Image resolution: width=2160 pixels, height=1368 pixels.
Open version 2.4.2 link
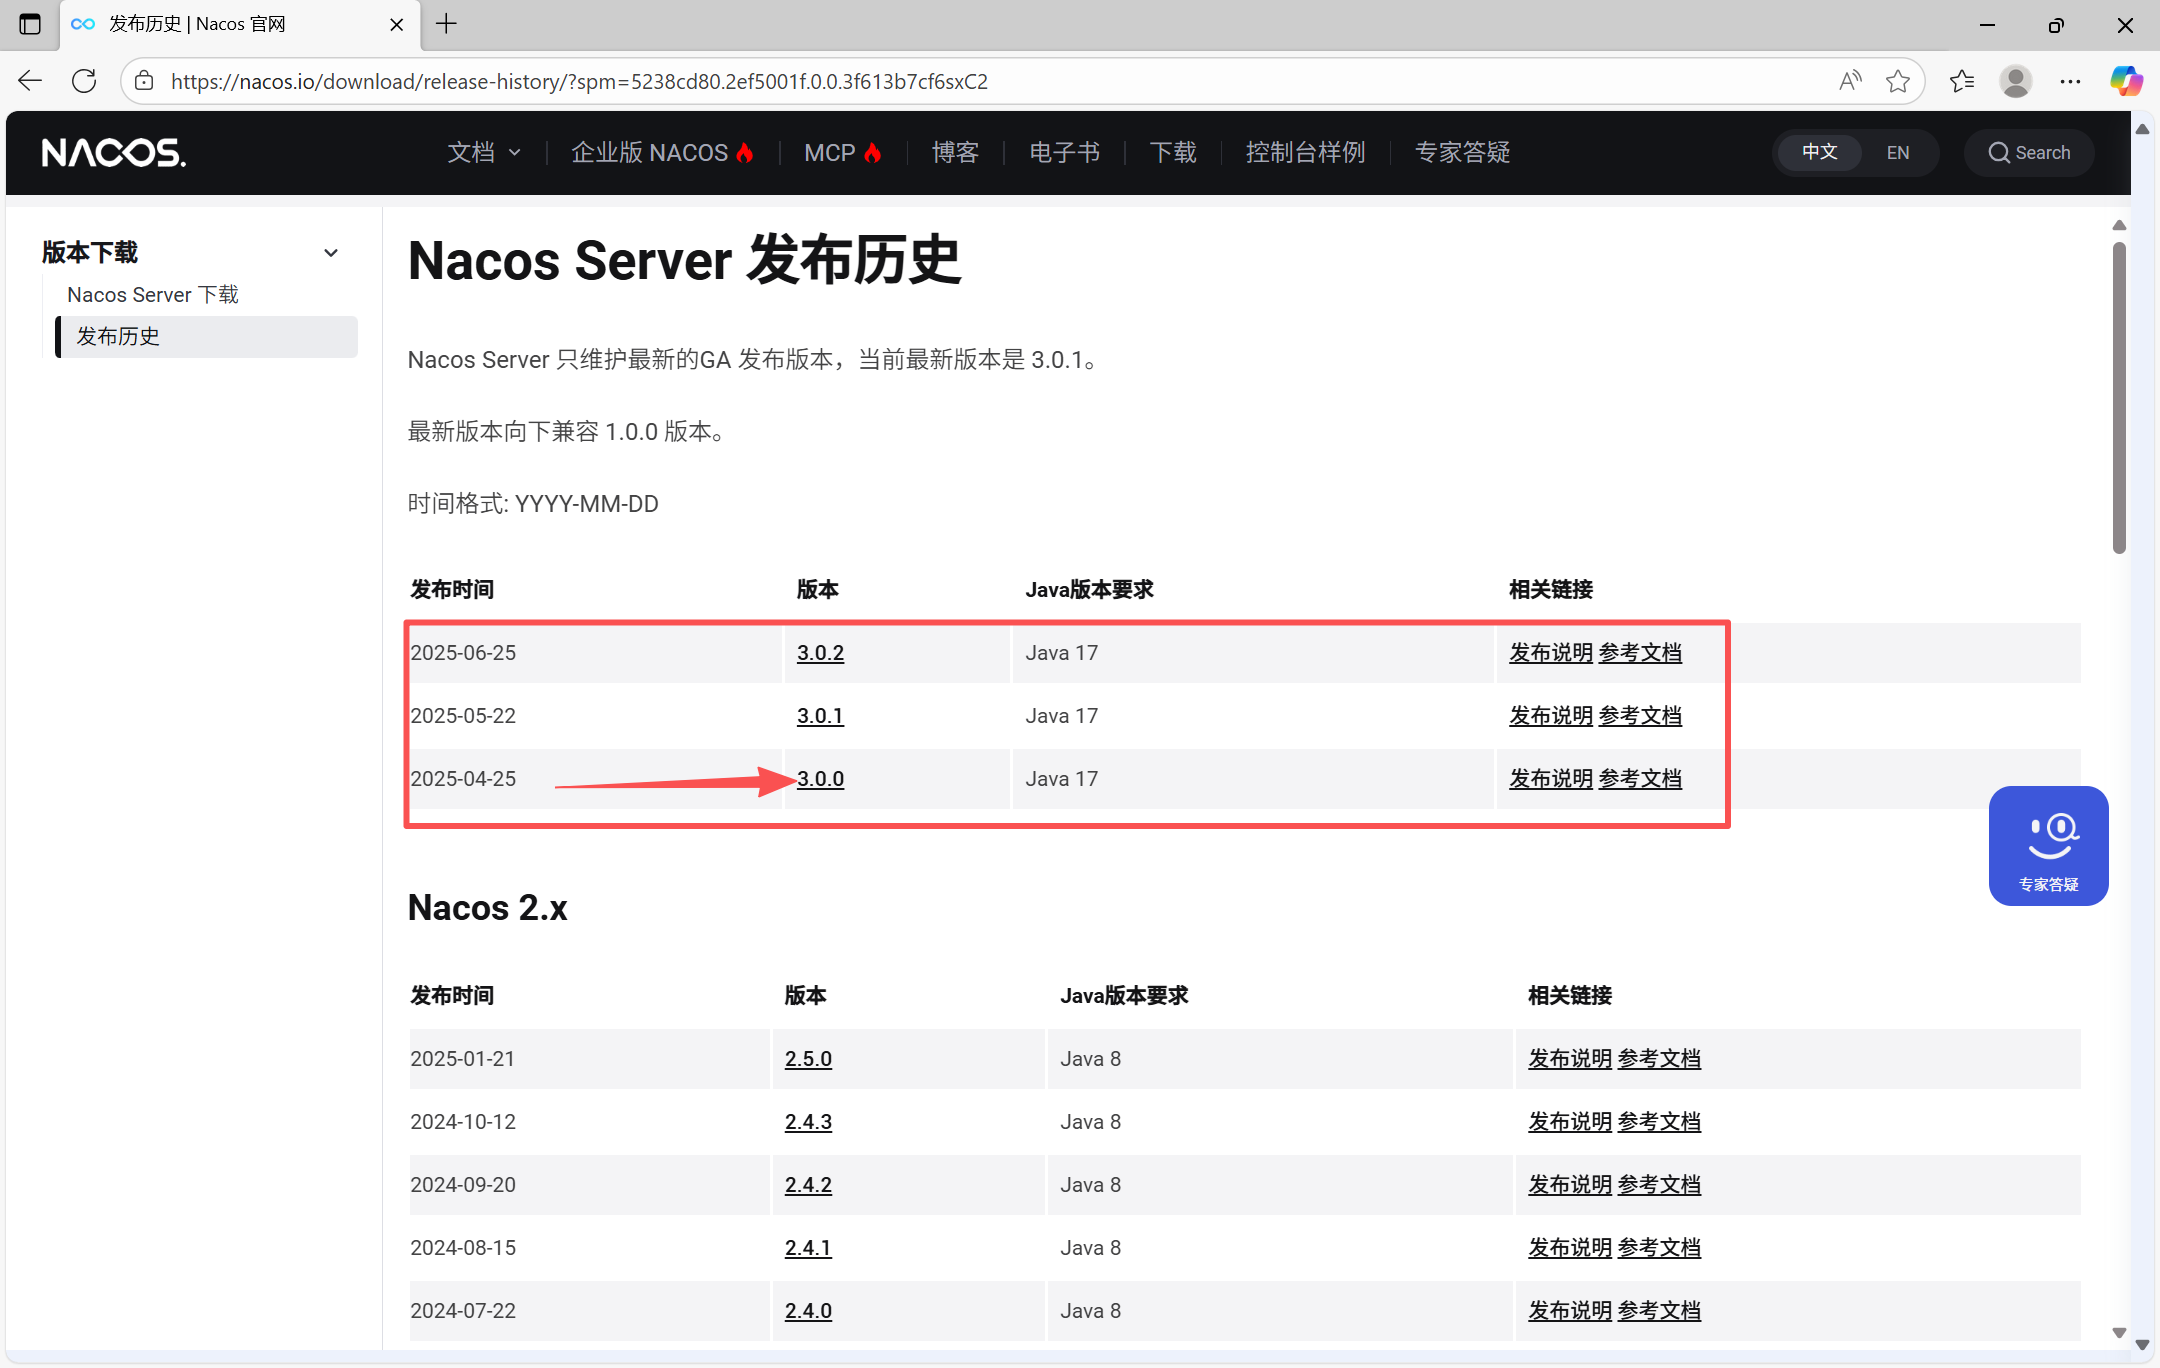click(808, 1185)
